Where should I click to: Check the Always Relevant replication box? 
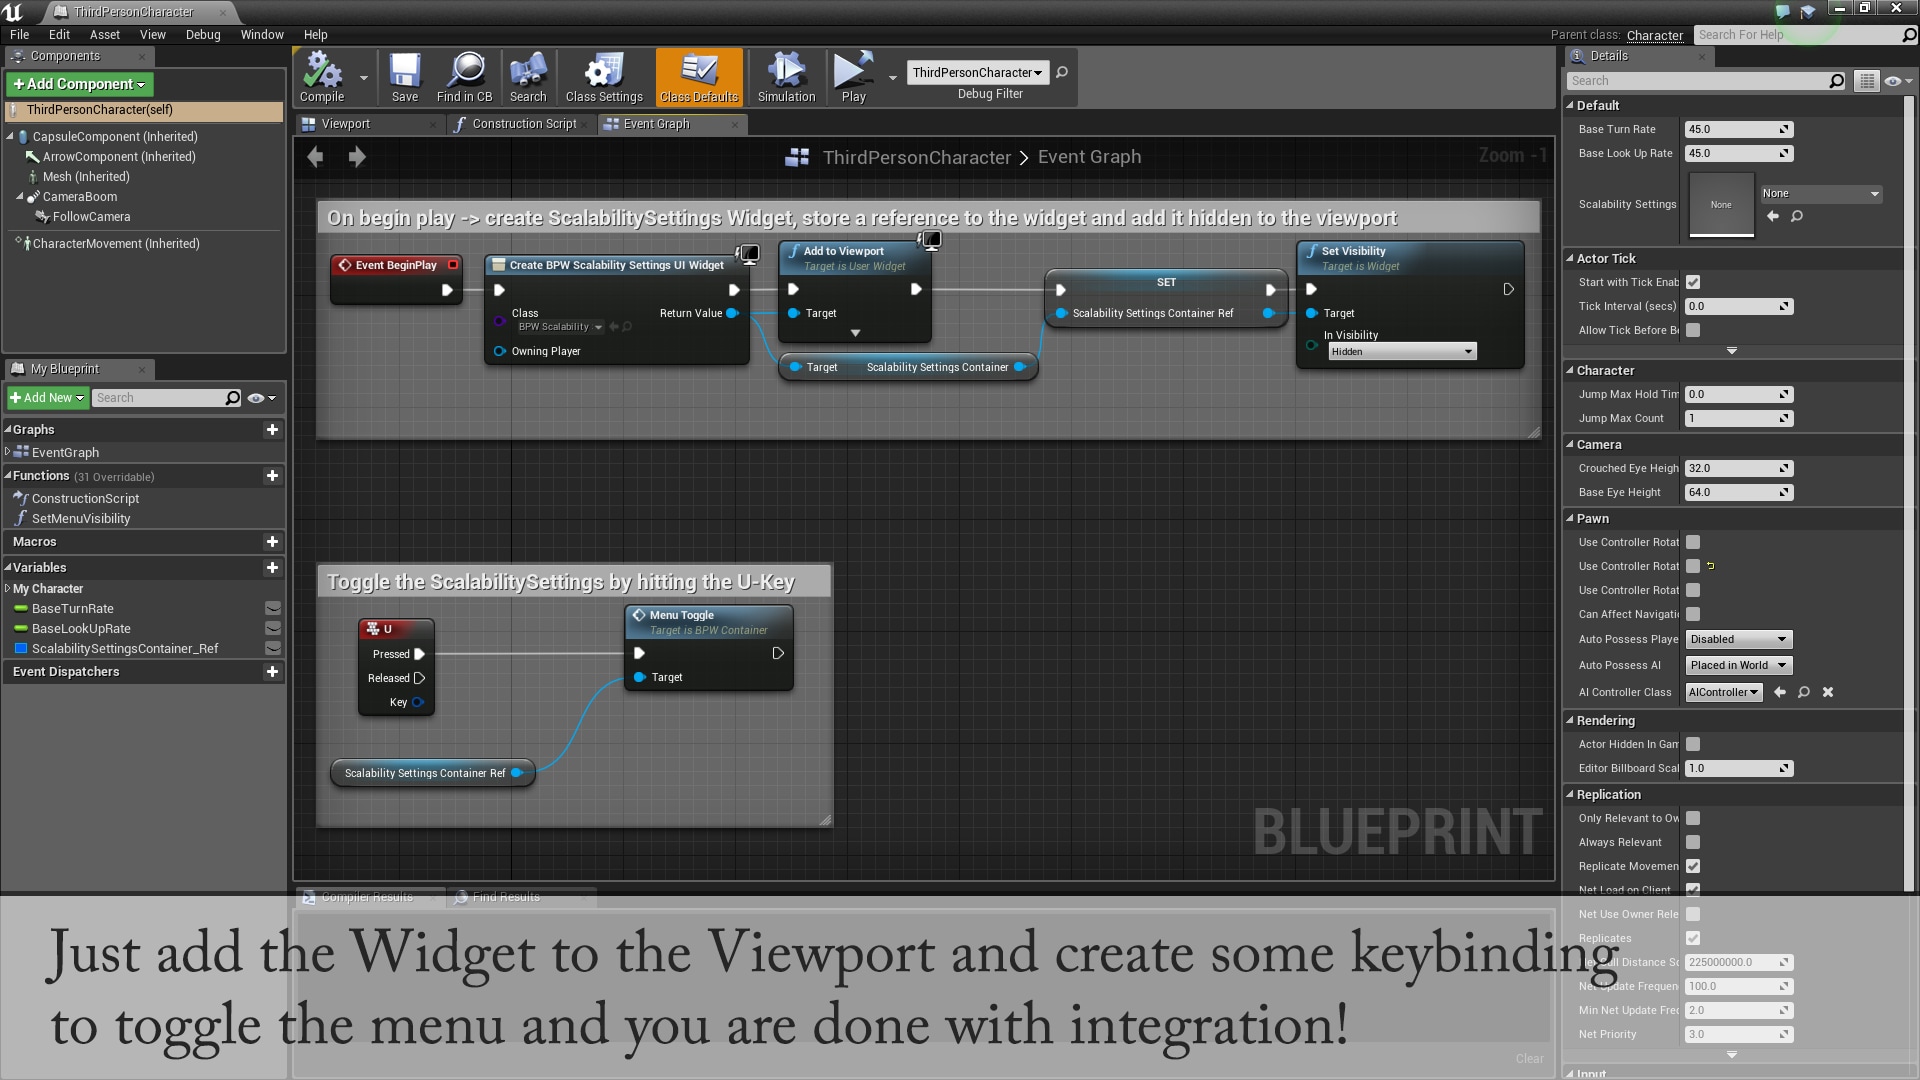pyautogui.click(x=1693, y=842)
